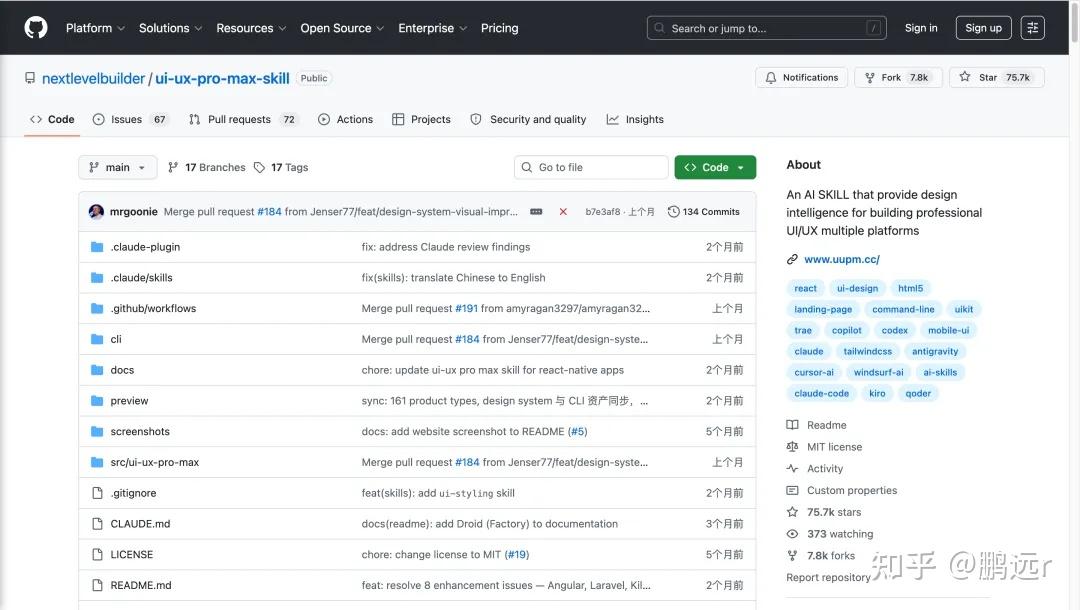
Task: Open the Platform dropdown menu
Action: [95, 28]
